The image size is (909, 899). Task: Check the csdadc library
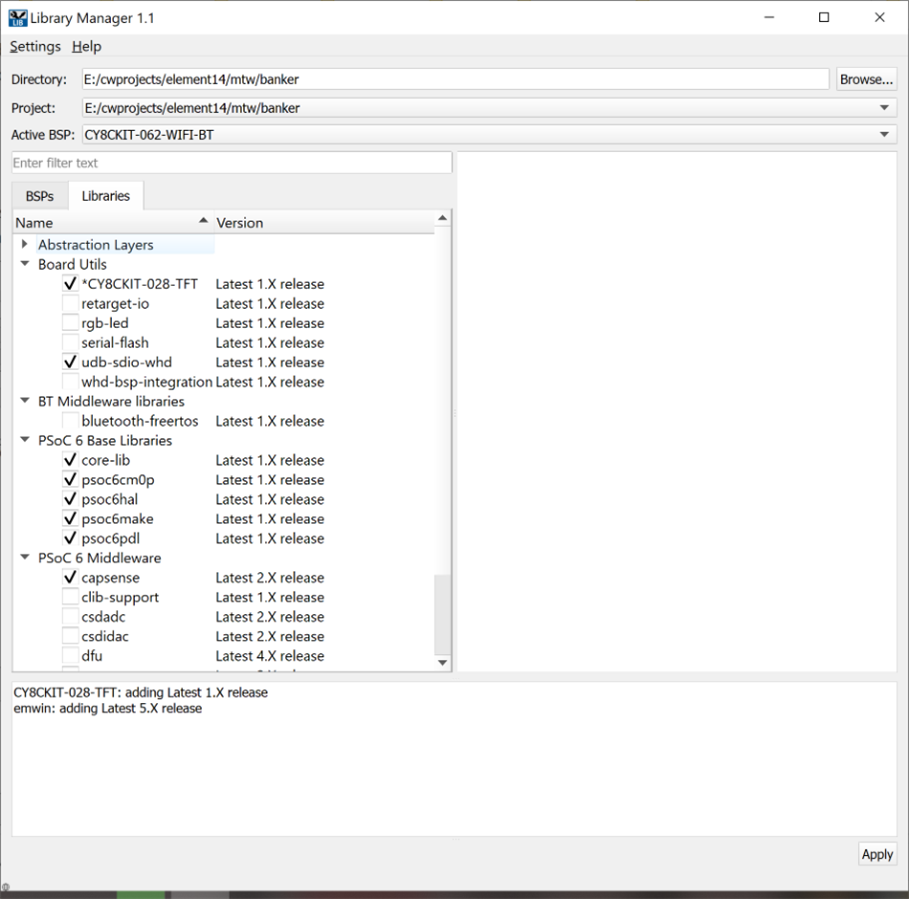70,617
